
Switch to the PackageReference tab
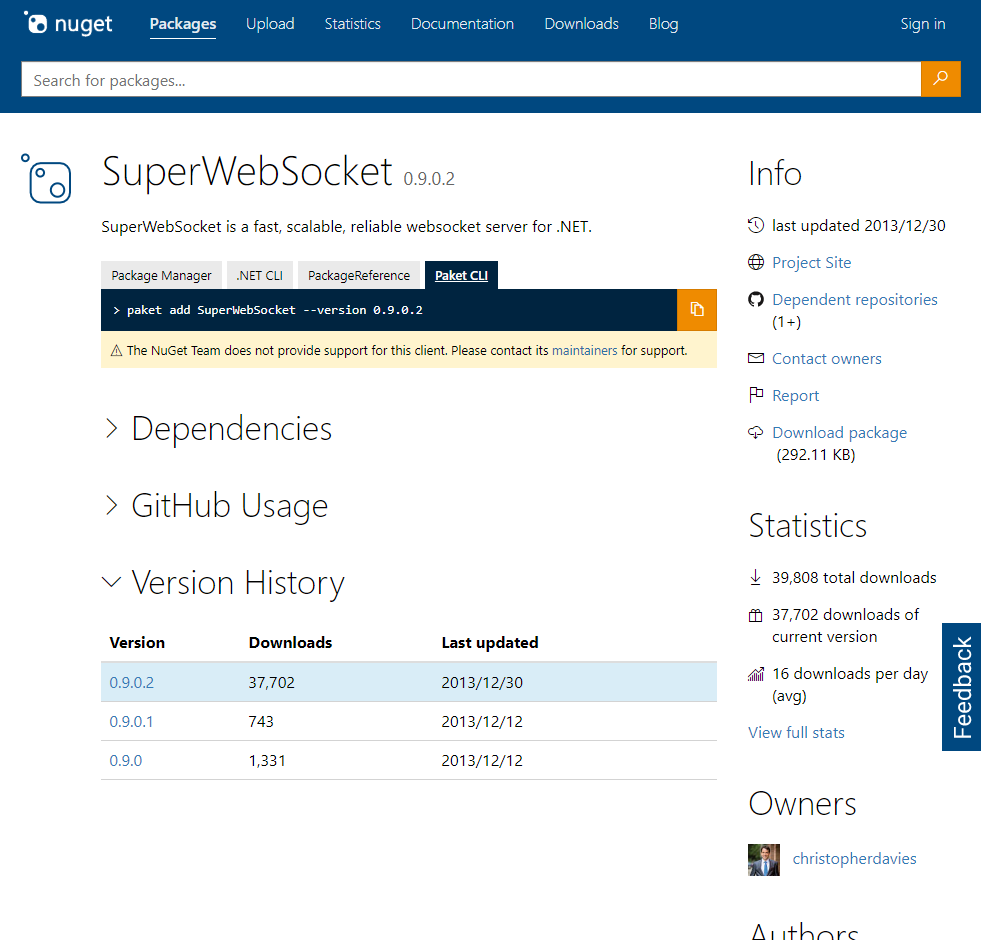coord(359,275)
